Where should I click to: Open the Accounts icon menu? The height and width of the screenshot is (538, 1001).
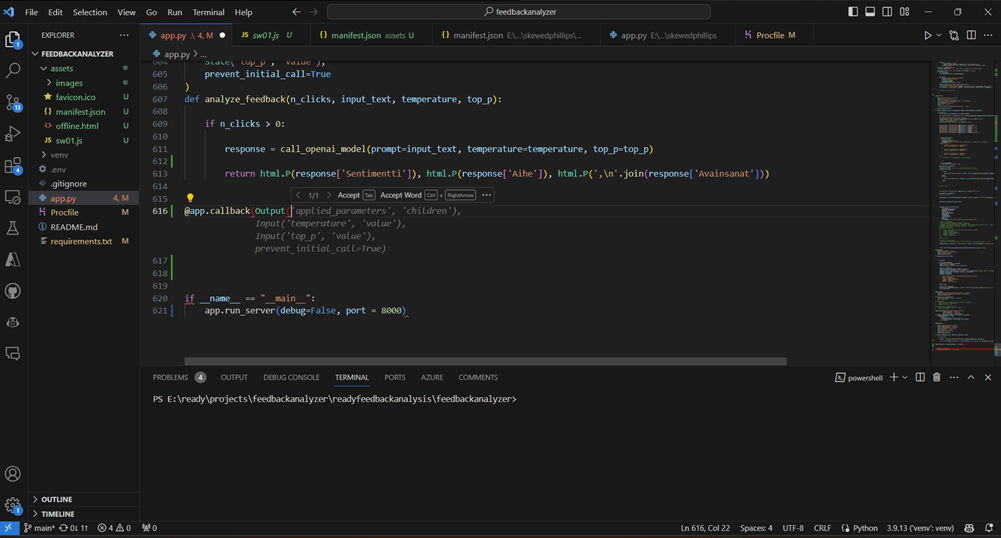coord(13,474)
